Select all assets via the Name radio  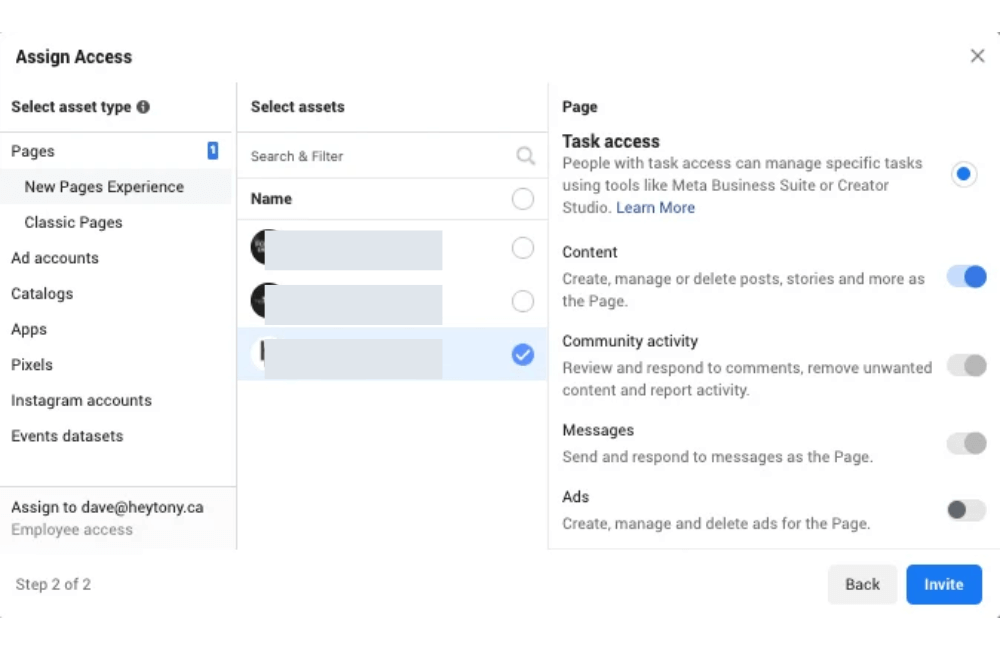[522, 198]
